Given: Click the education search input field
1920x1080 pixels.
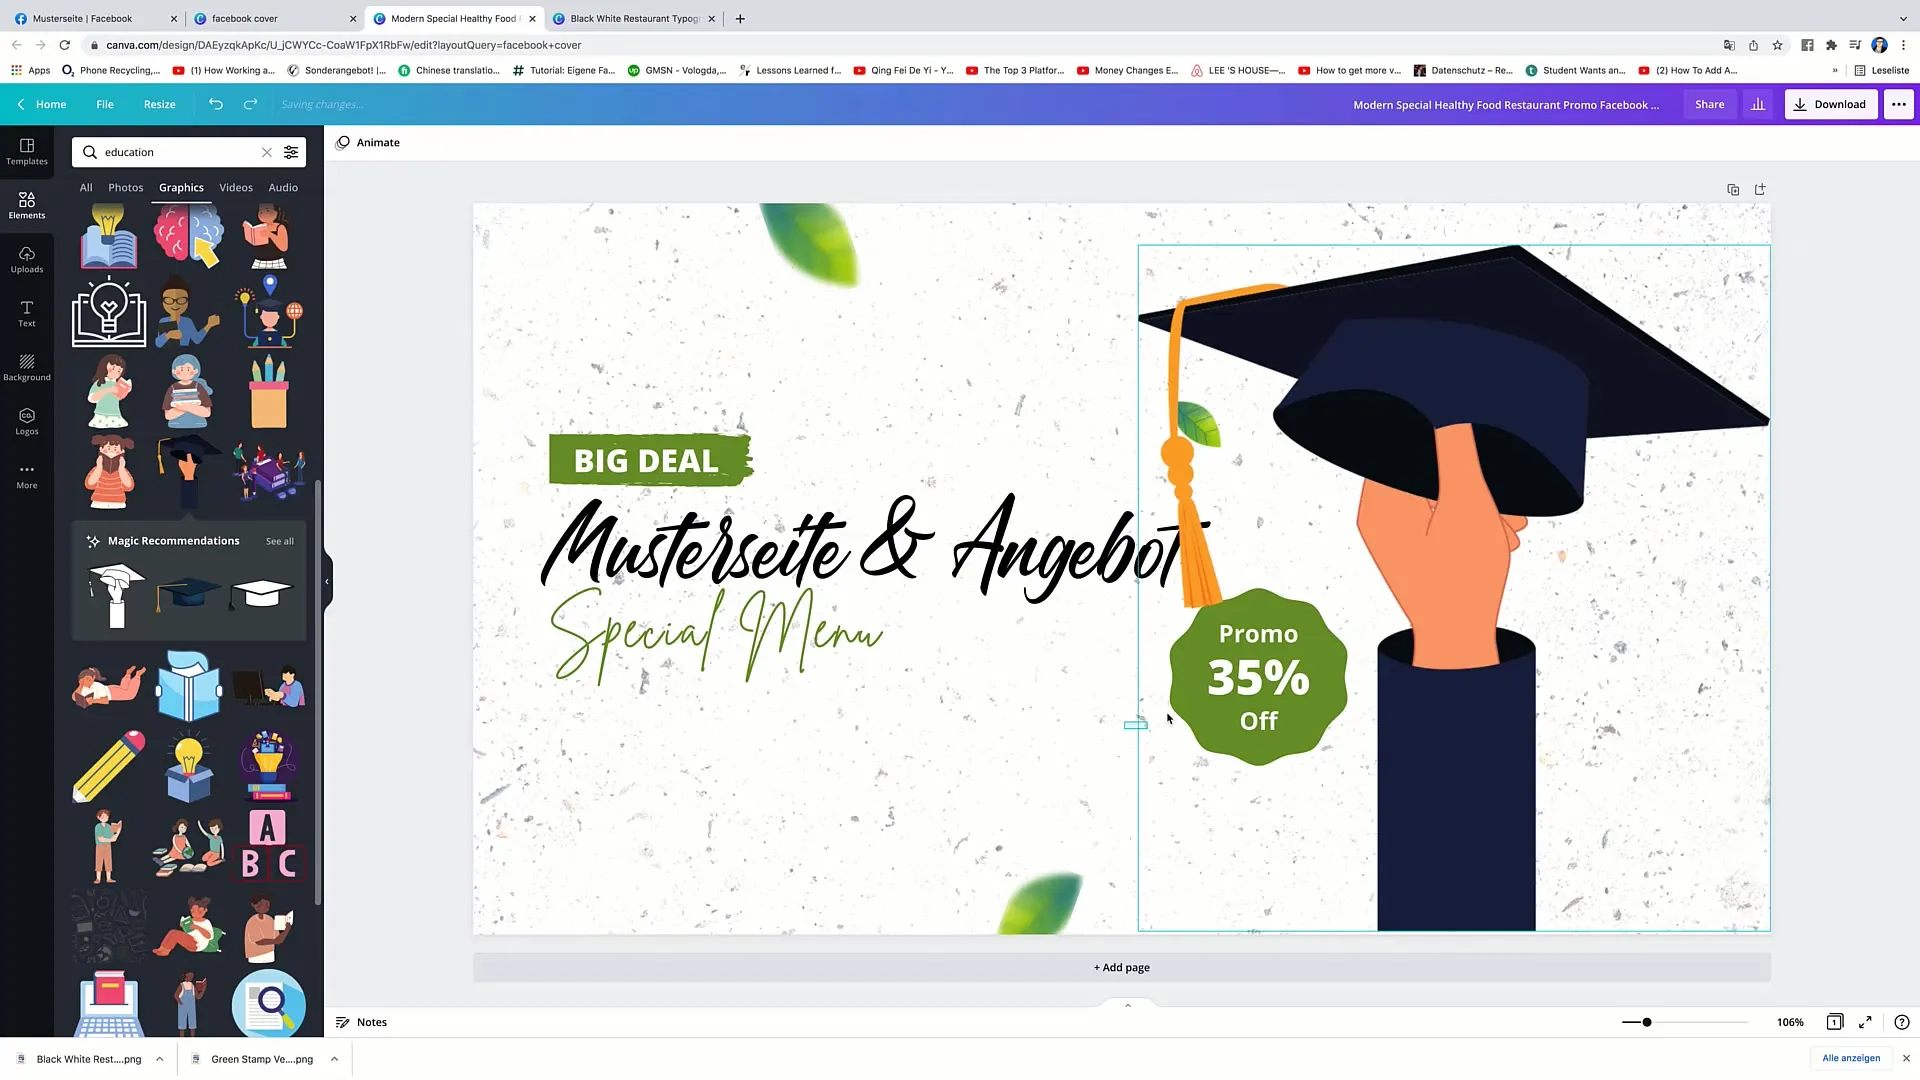Looking at the screenshot, I should (x=179, y=152).
